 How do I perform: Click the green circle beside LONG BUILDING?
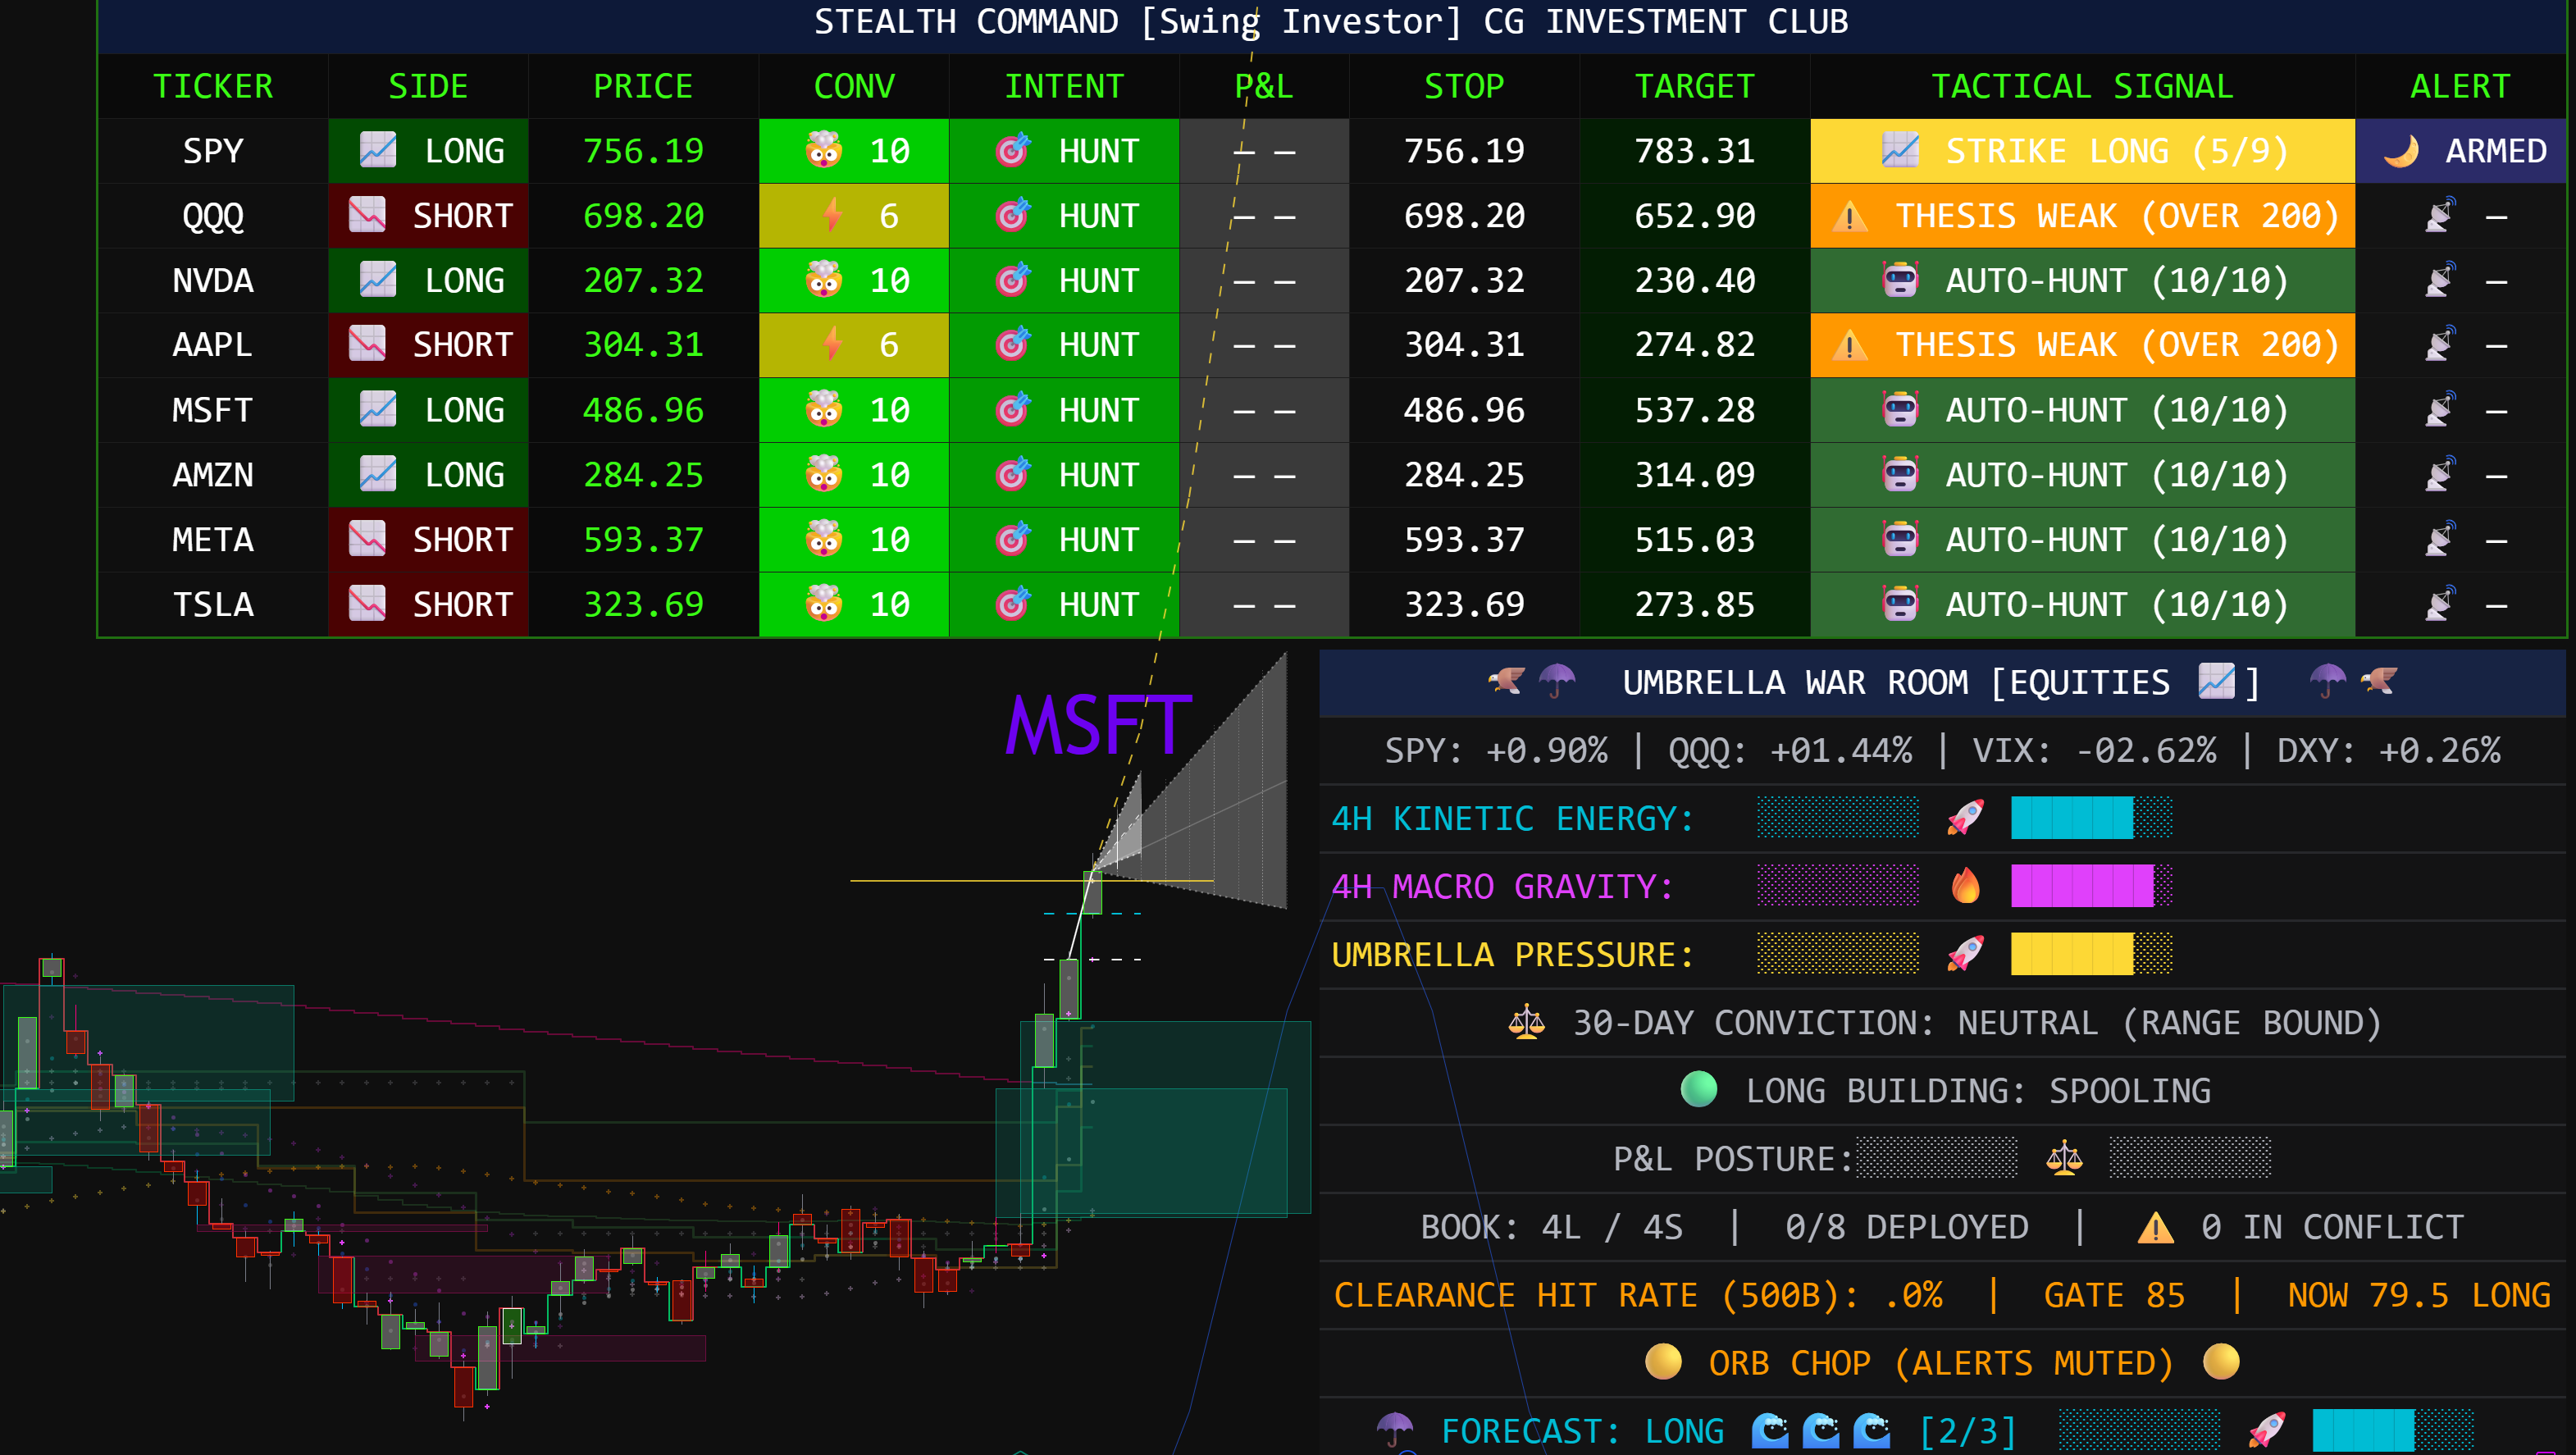pyautogui.click(x=1699, y=1090)
